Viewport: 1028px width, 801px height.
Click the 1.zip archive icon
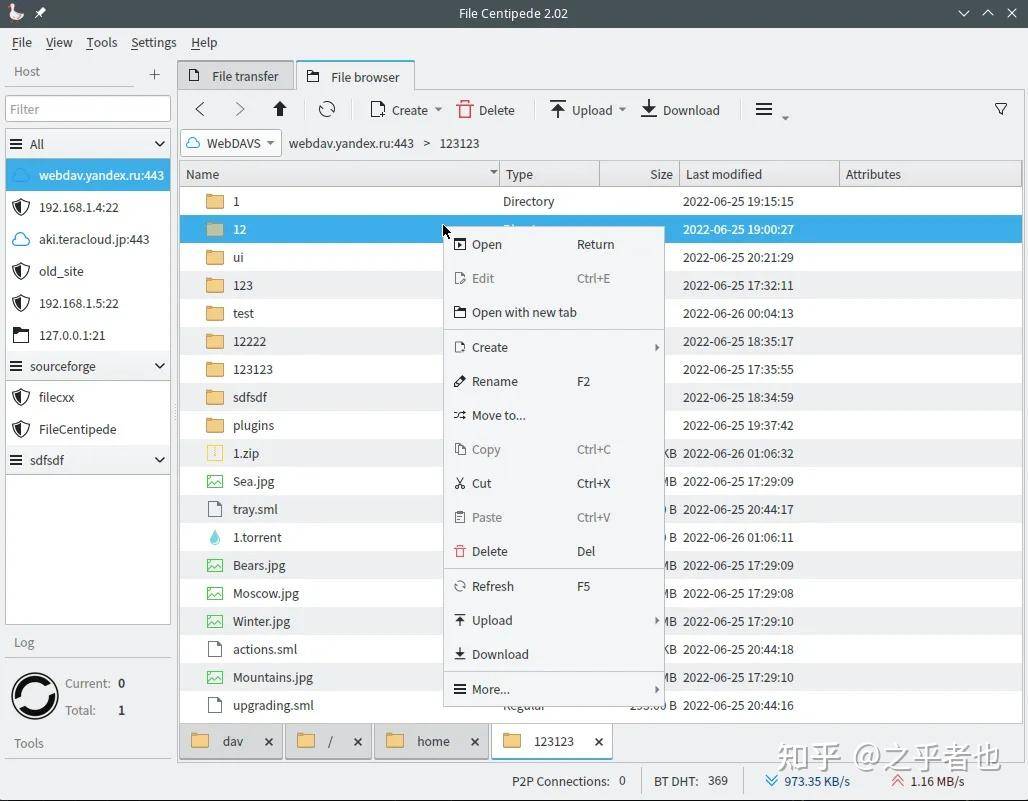(x=214, y=453)
